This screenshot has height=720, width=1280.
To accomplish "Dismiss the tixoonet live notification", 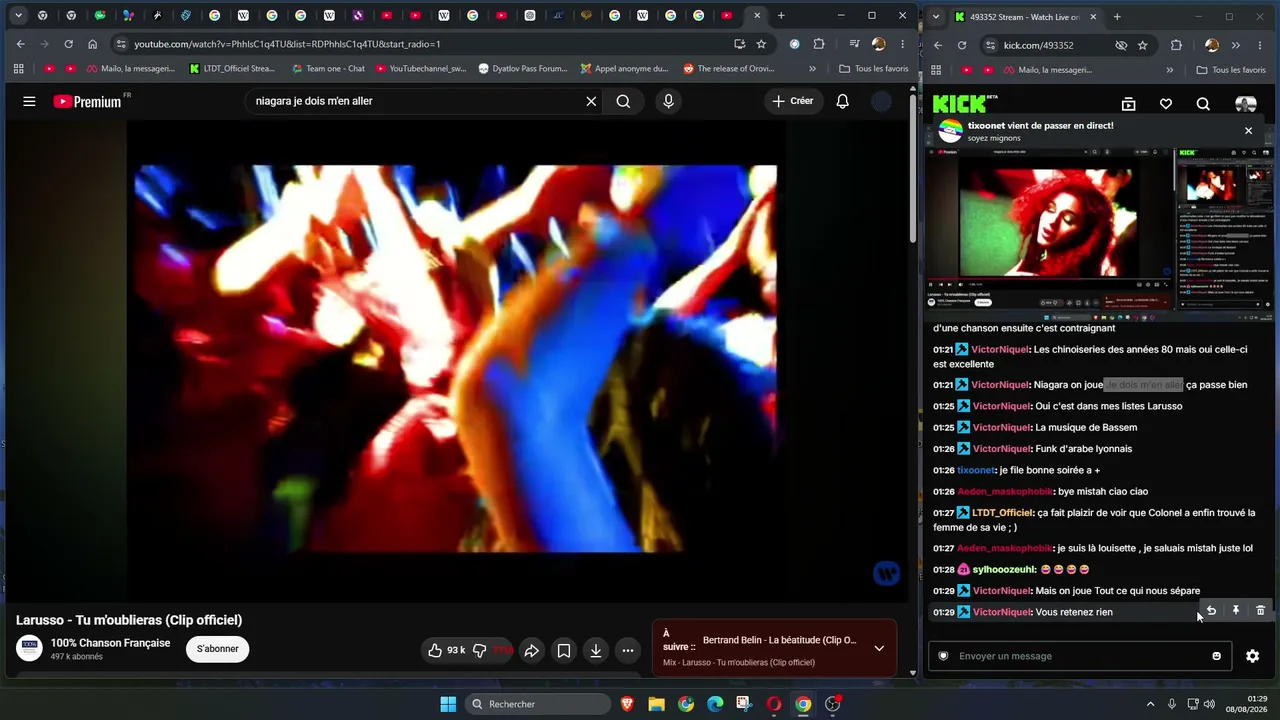I will coord(1248,131).
